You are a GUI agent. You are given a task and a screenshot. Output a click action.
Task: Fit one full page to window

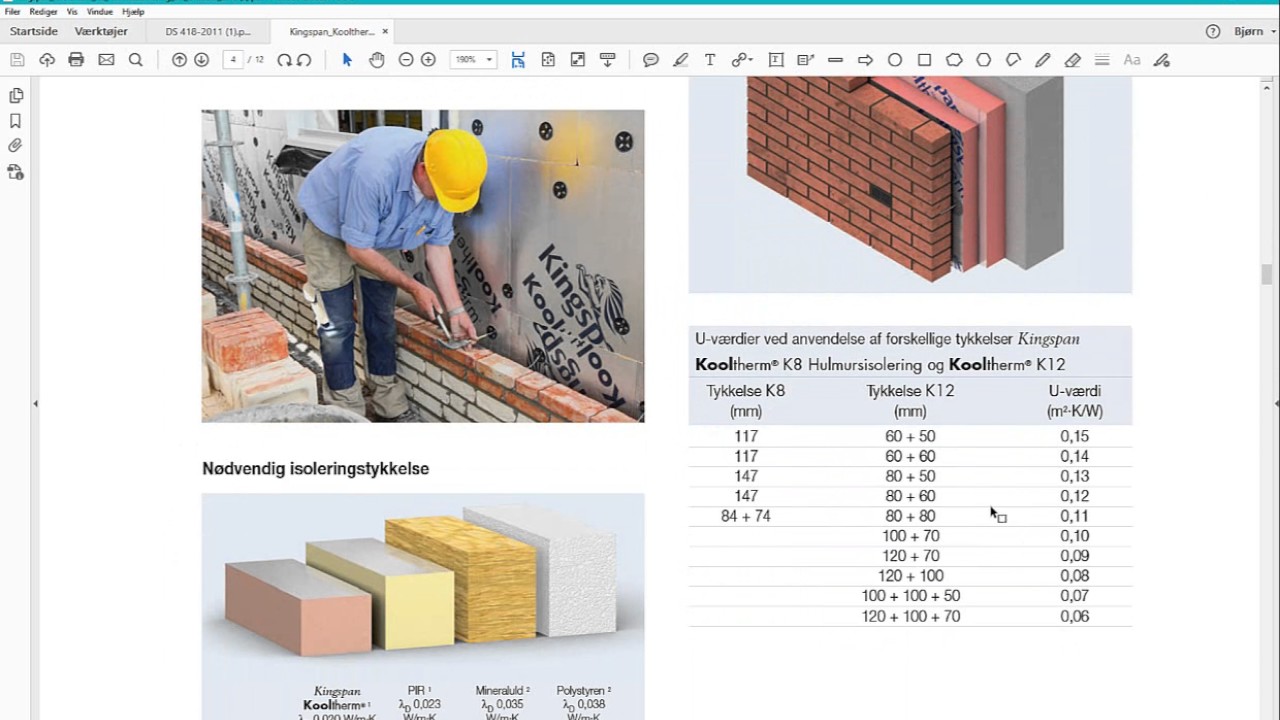coord(548,60)
